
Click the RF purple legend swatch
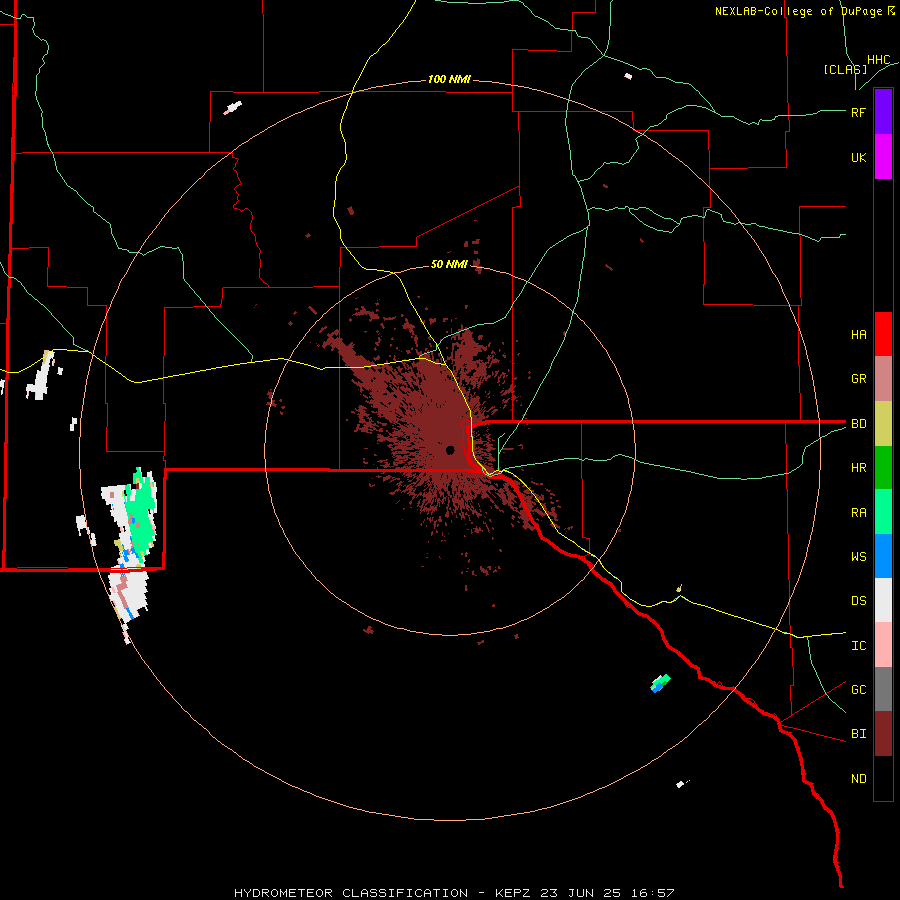point(883,112)
